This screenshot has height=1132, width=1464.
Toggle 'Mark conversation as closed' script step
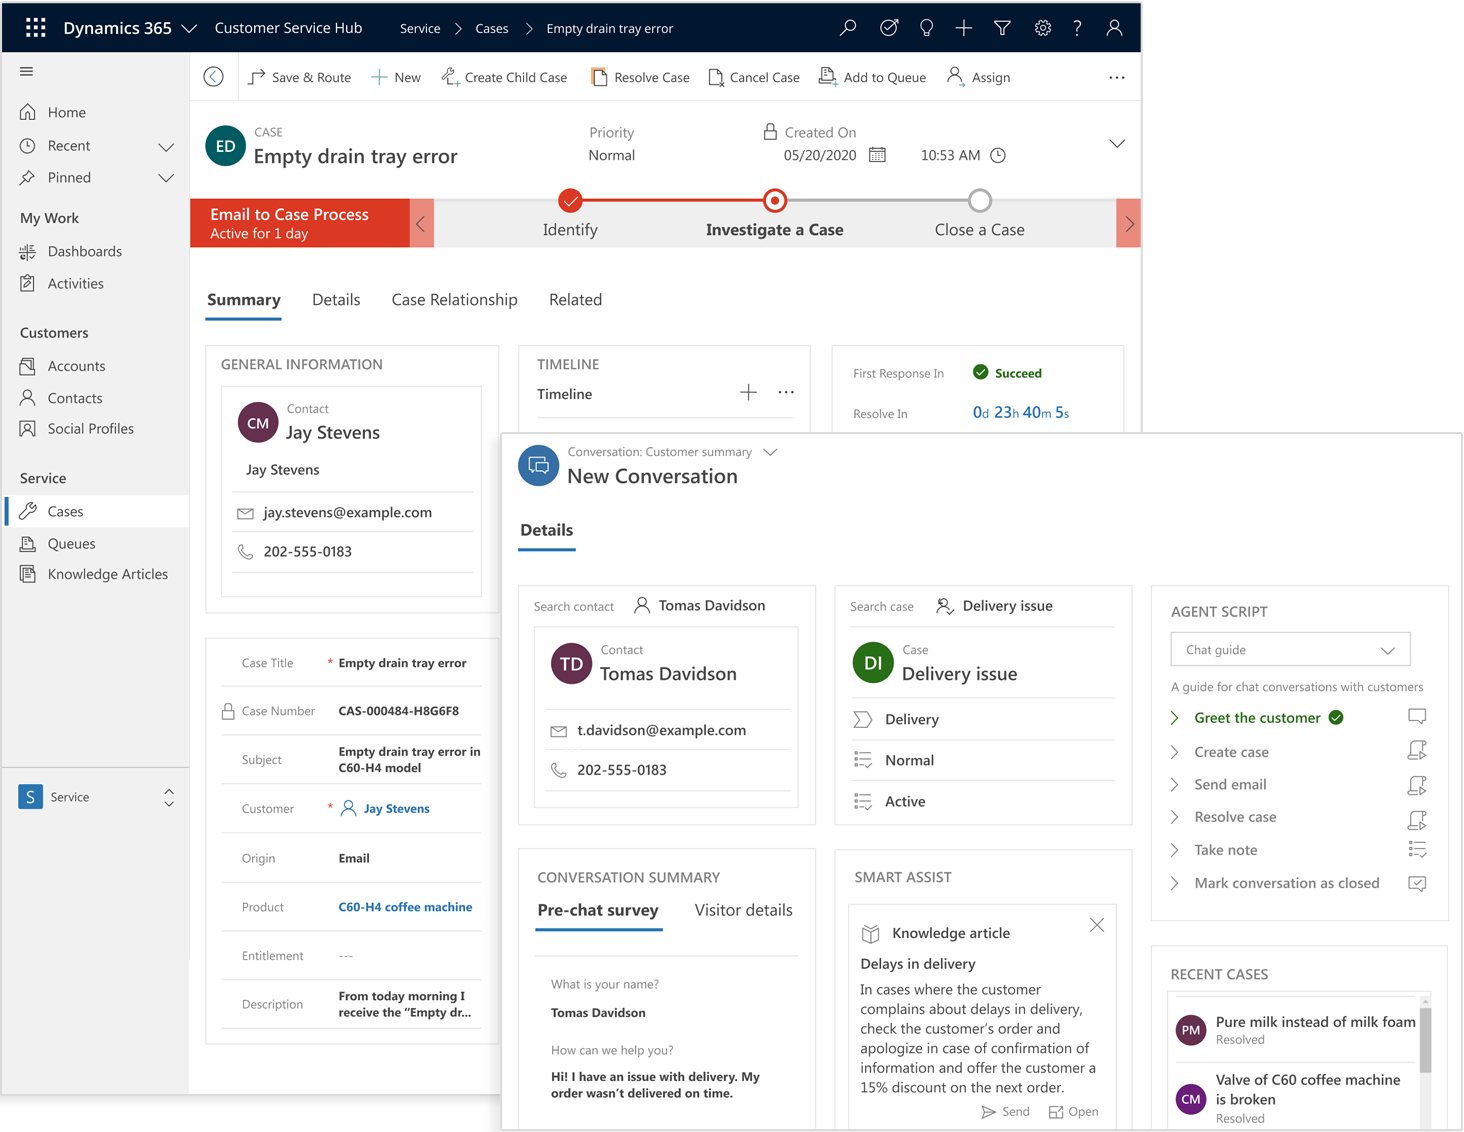[1417, 883]
